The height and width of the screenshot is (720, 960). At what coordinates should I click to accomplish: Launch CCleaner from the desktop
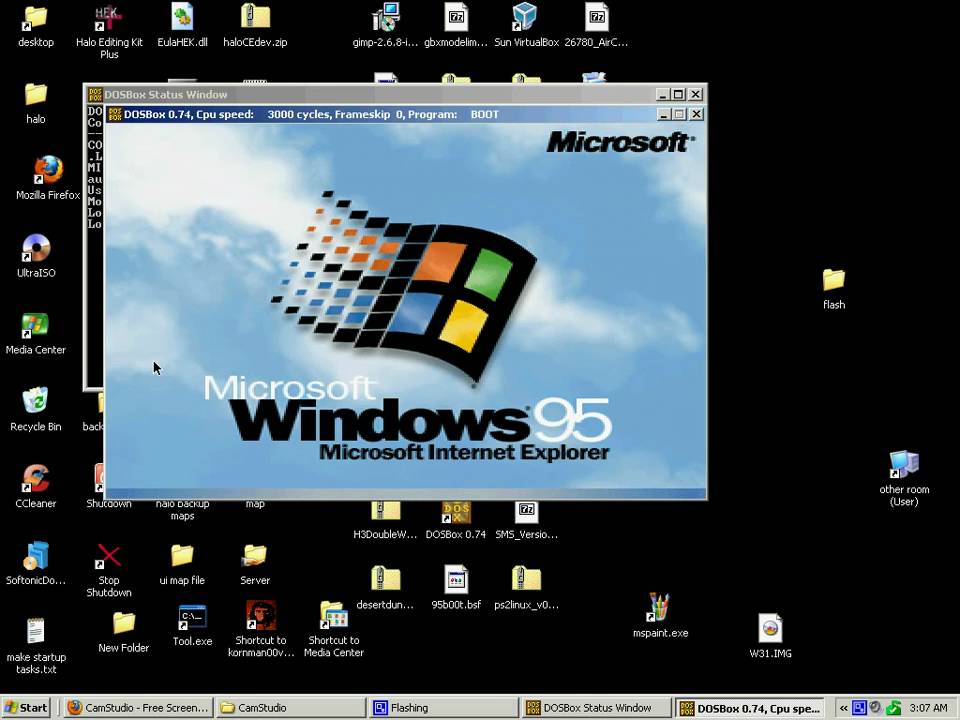click(36, 479)
